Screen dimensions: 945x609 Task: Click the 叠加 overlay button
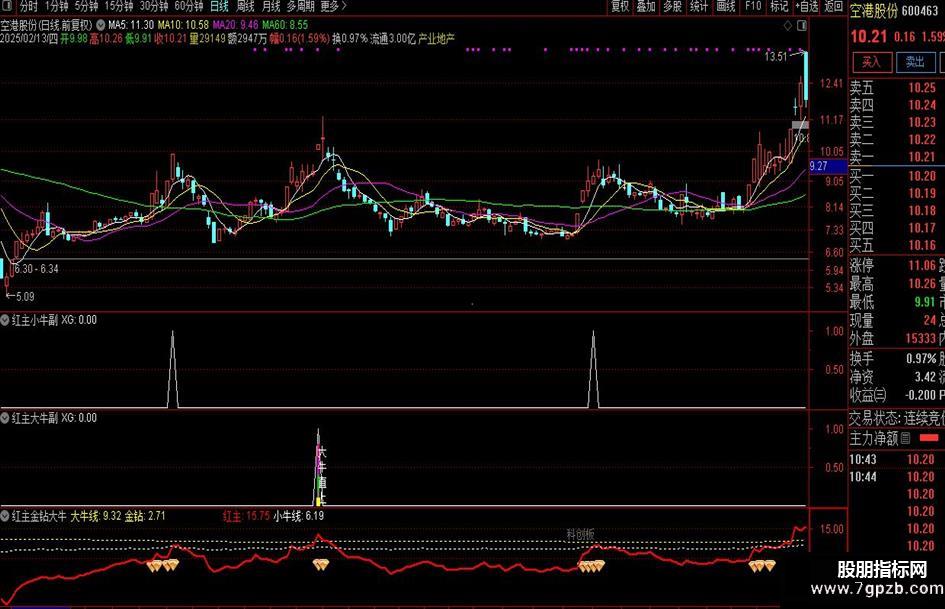[646, 6]
